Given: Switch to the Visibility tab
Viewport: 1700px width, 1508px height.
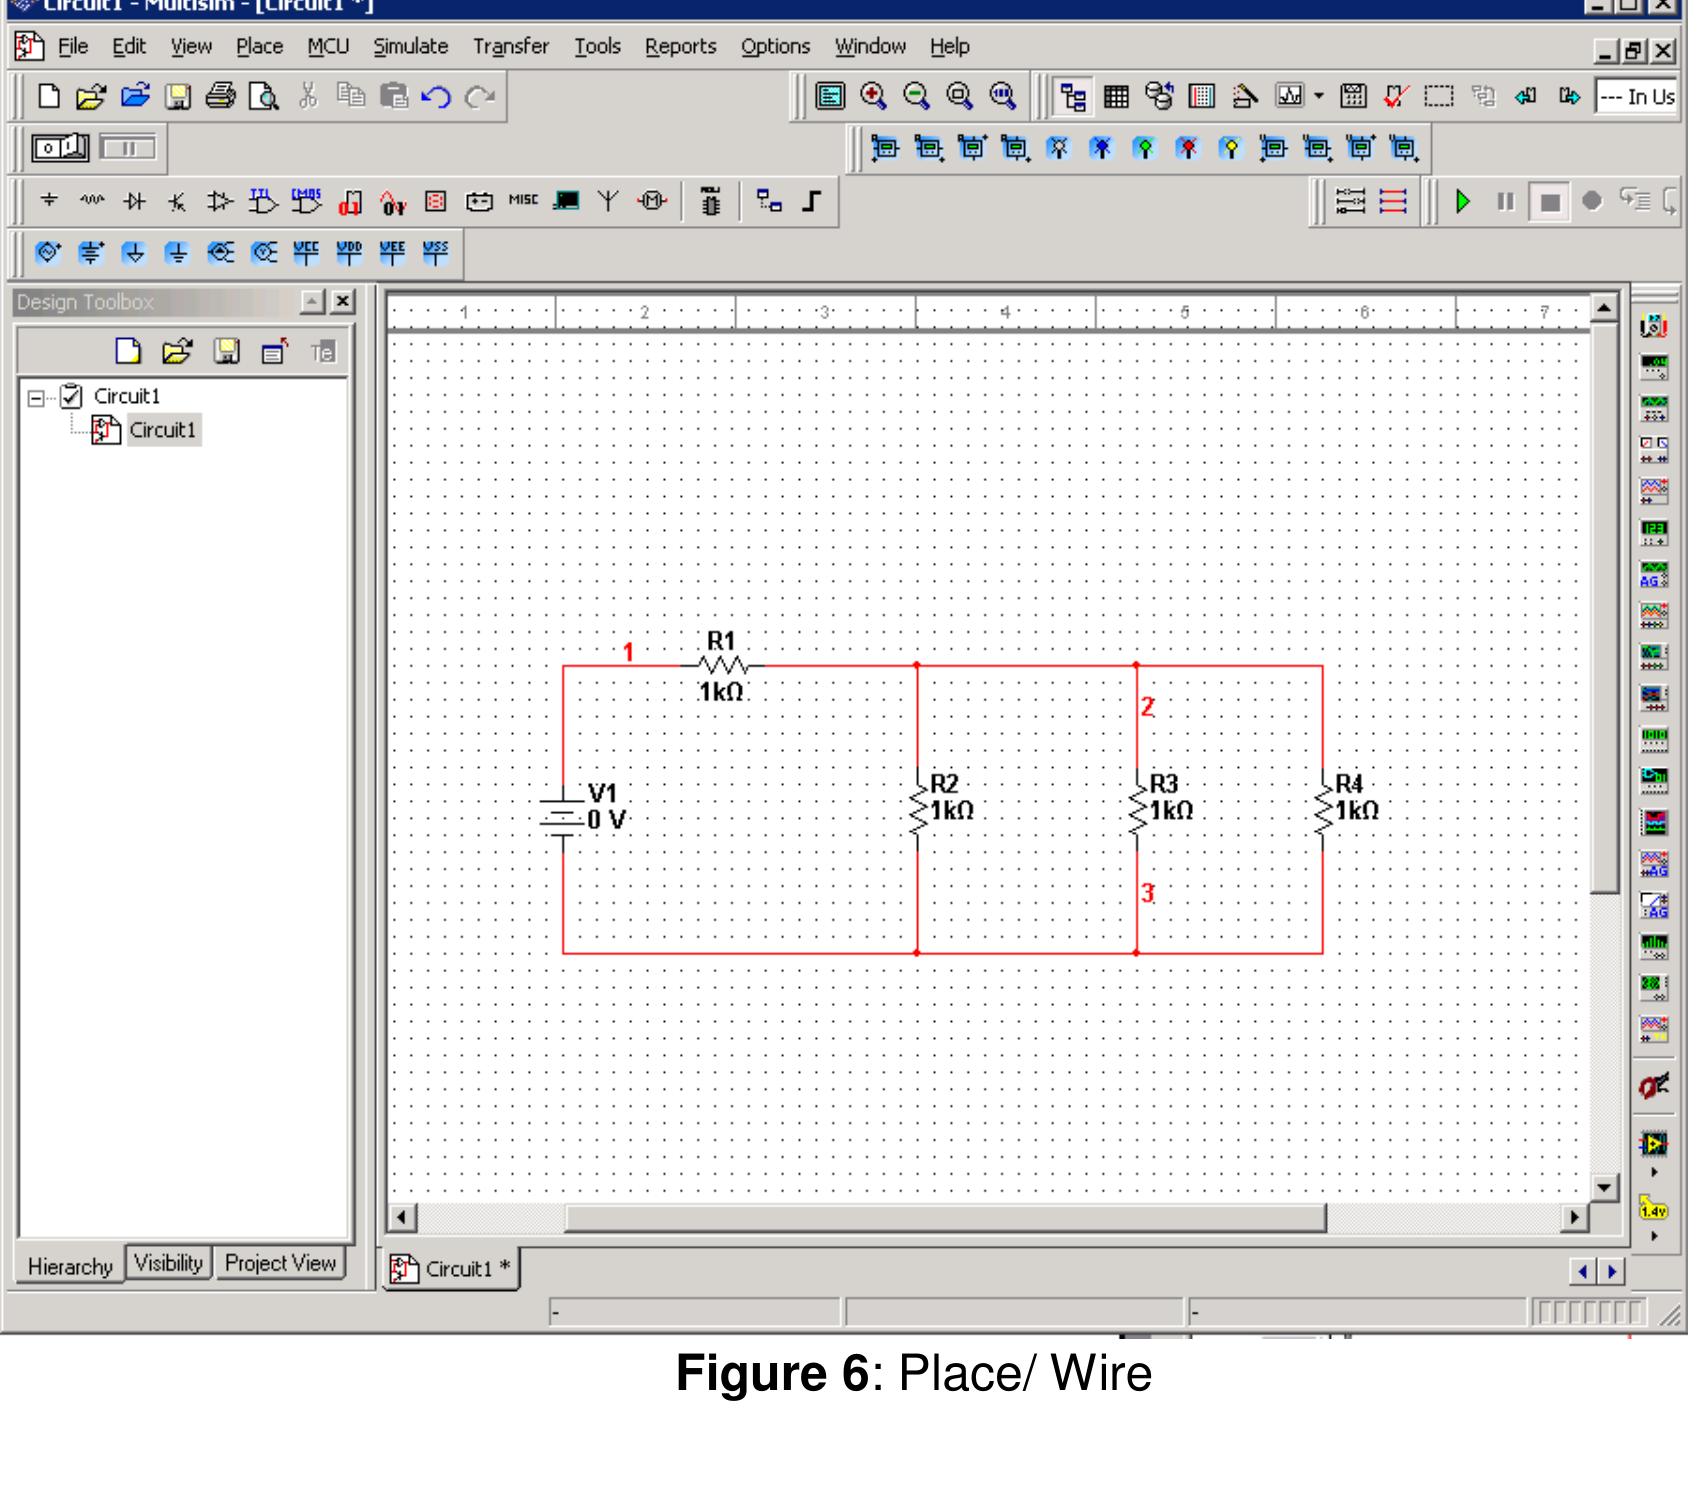Looking at the screenshot, I should [168, 1264].
